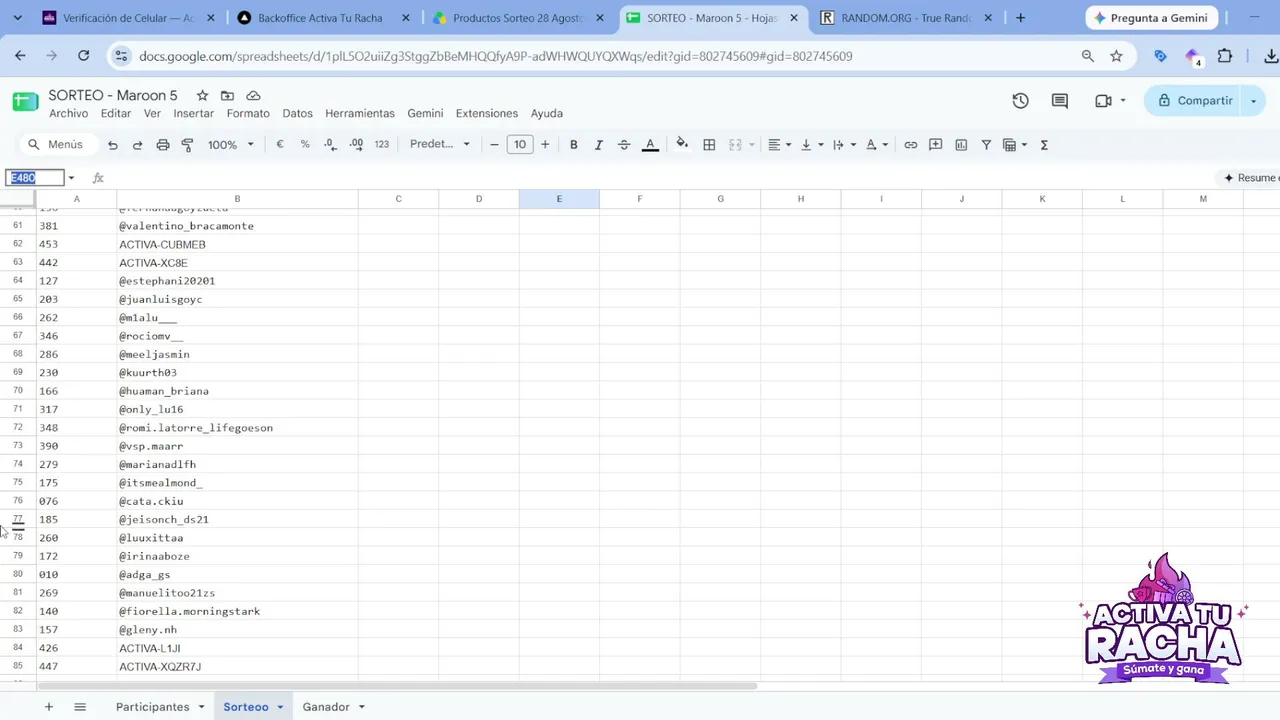Open horizontal align dropdown
This screenshot has width=1280, height=720.
[779, 145]
